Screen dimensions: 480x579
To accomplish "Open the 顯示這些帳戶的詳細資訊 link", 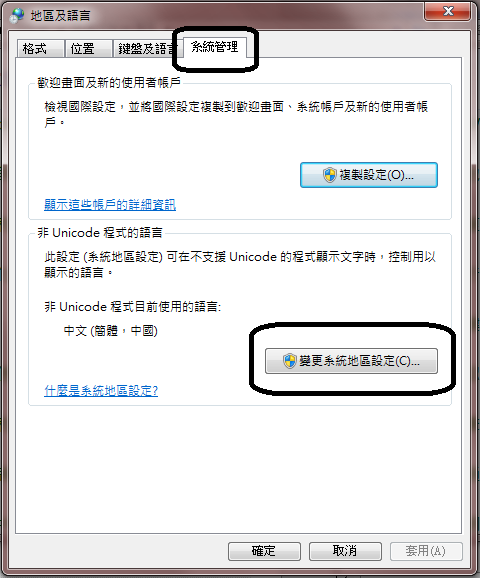I will click(x=110, y=205).
